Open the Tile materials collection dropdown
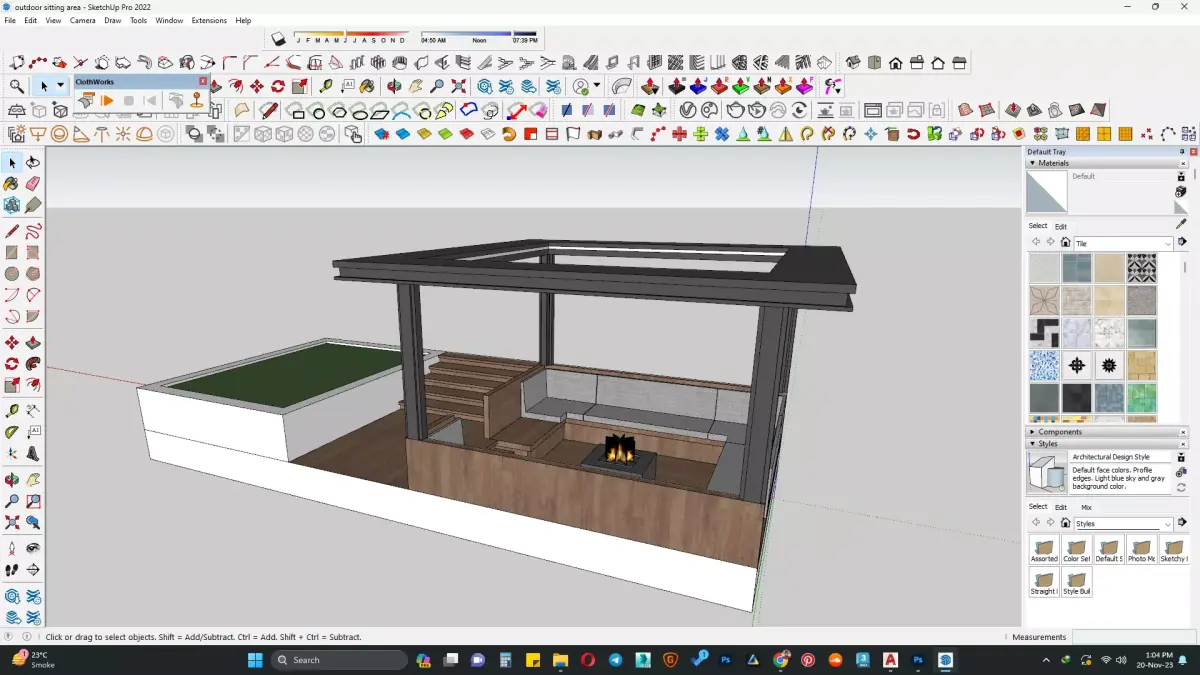This screenshot has height=675, width=1200. [1167, 243]
